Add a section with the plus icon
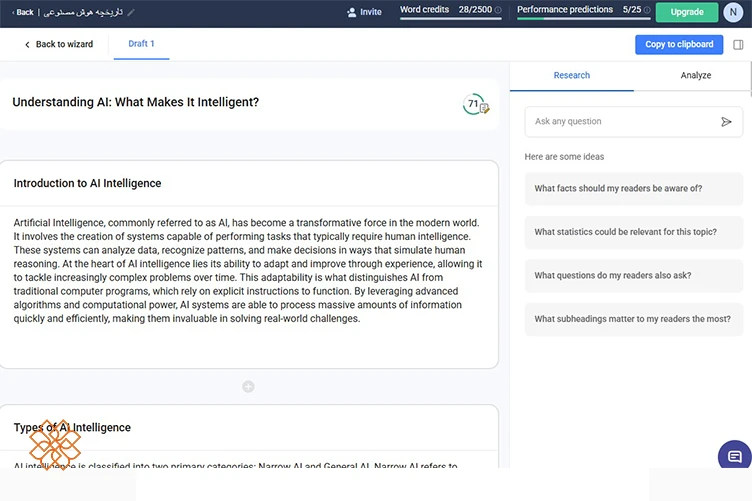Viewport: 752px width, 501px height. (x=248, y=386)
